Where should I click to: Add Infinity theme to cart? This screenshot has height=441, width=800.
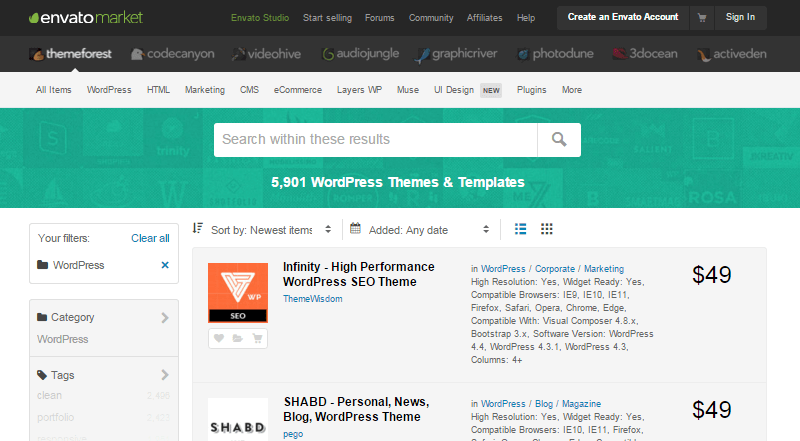pos(256,338)
